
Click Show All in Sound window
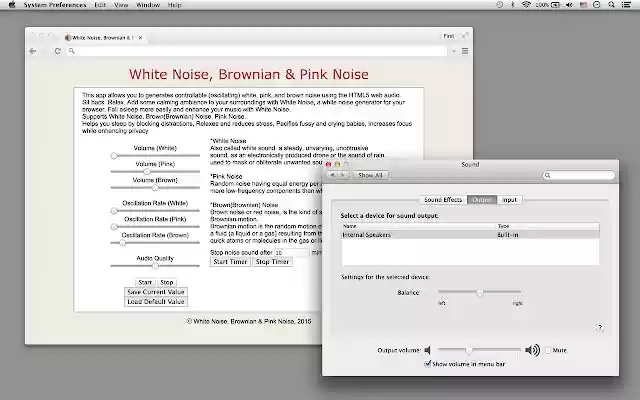(x=370, y=175)
